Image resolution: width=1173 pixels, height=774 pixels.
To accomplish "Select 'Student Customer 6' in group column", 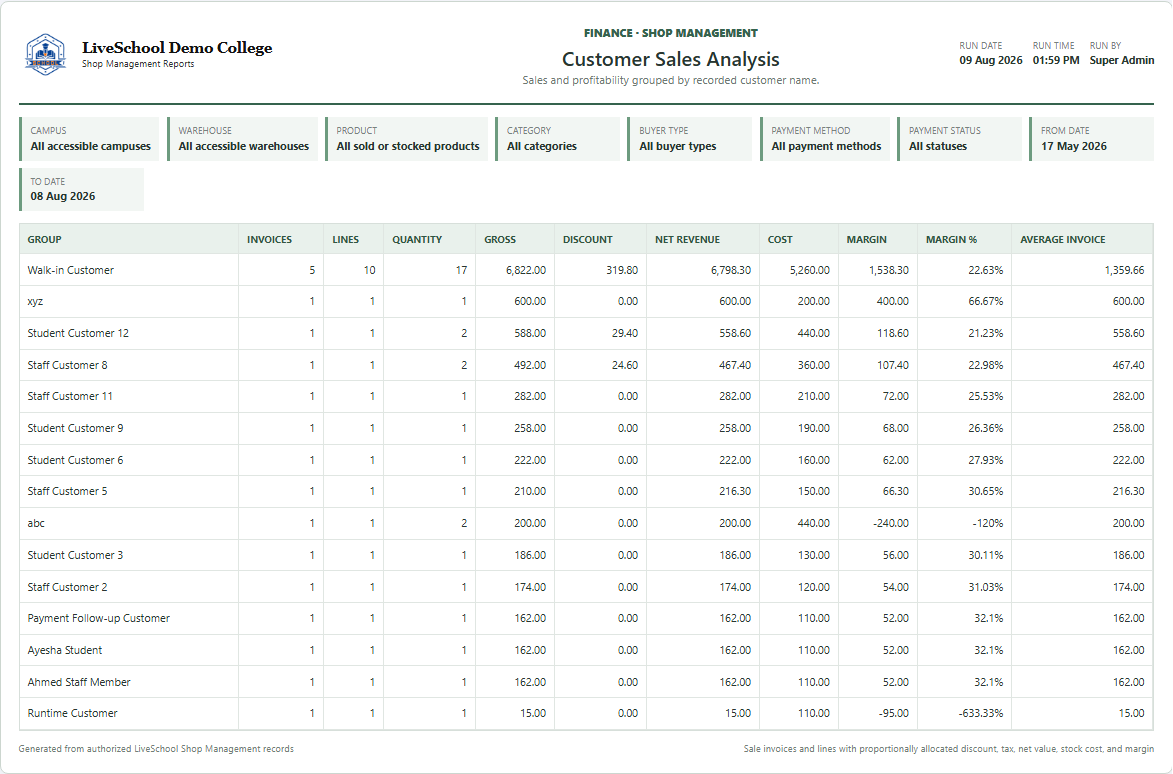I will tap(76, 461).
